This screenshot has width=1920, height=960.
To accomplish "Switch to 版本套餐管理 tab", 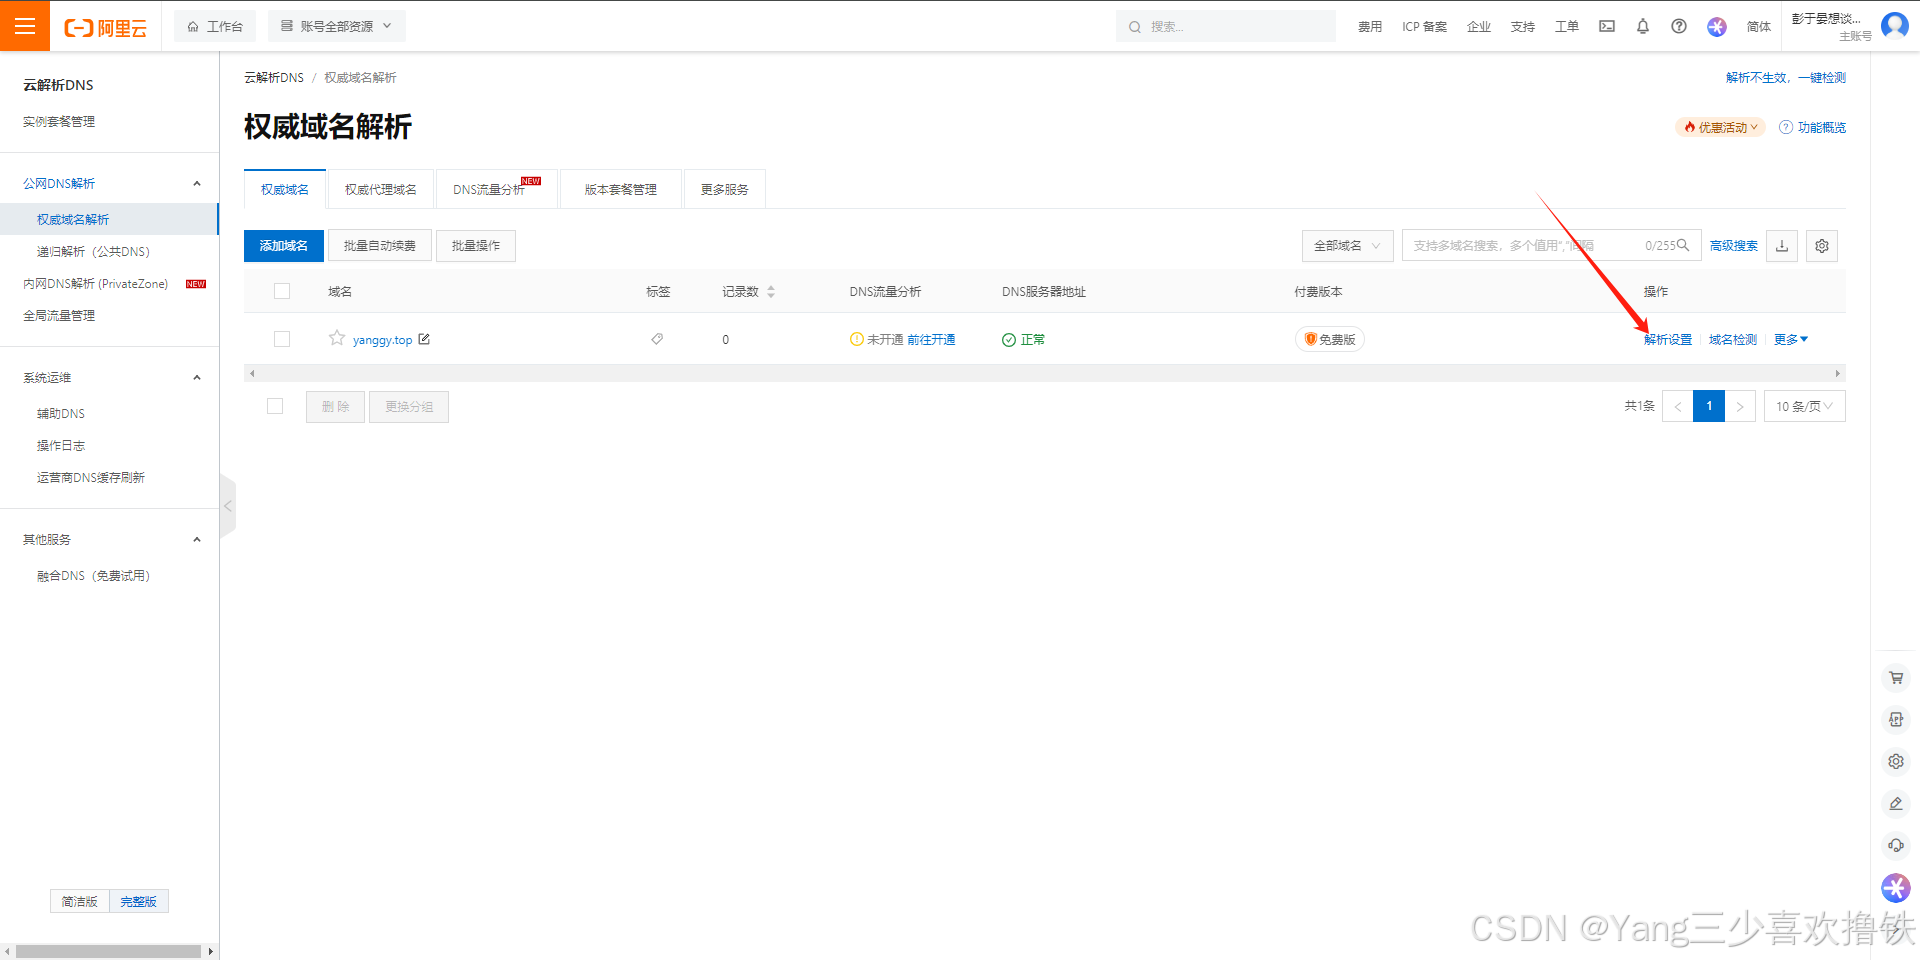I will click(x=621, y=189).
